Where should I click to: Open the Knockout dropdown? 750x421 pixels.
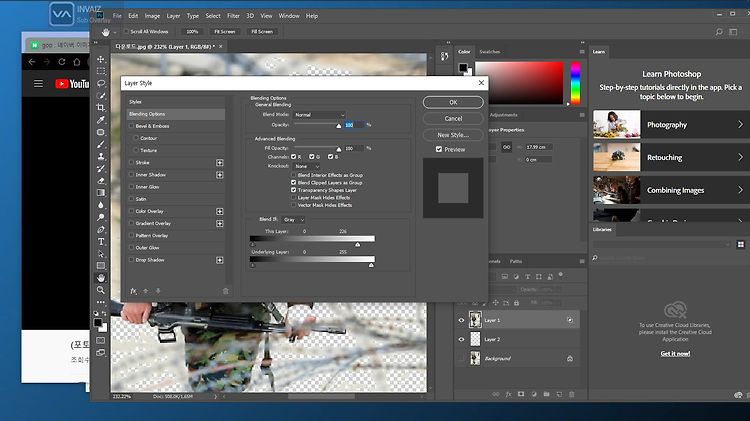pyautogui.click(x=306, y=166)
